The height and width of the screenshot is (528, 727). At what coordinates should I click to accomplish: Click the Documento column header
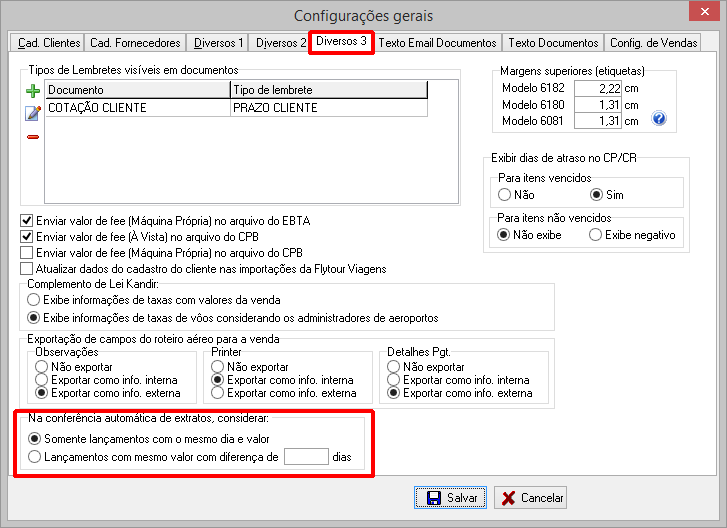click(138, 90)
